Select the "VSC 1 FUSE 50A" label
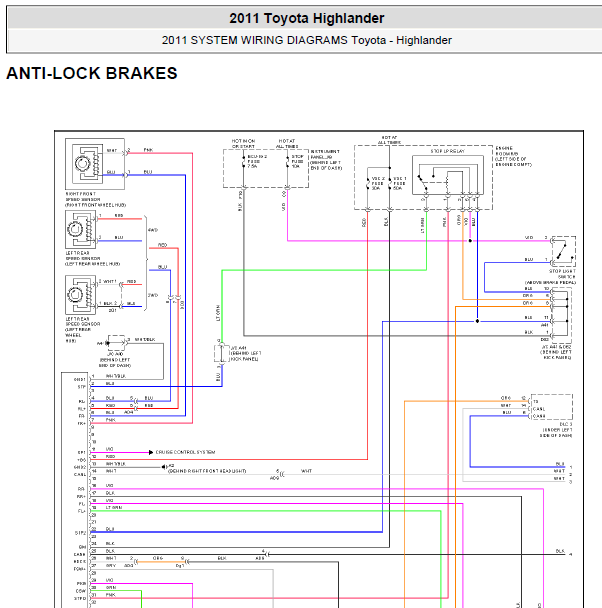Viewport: 602px width, 608px height. (x=399, y=183)
